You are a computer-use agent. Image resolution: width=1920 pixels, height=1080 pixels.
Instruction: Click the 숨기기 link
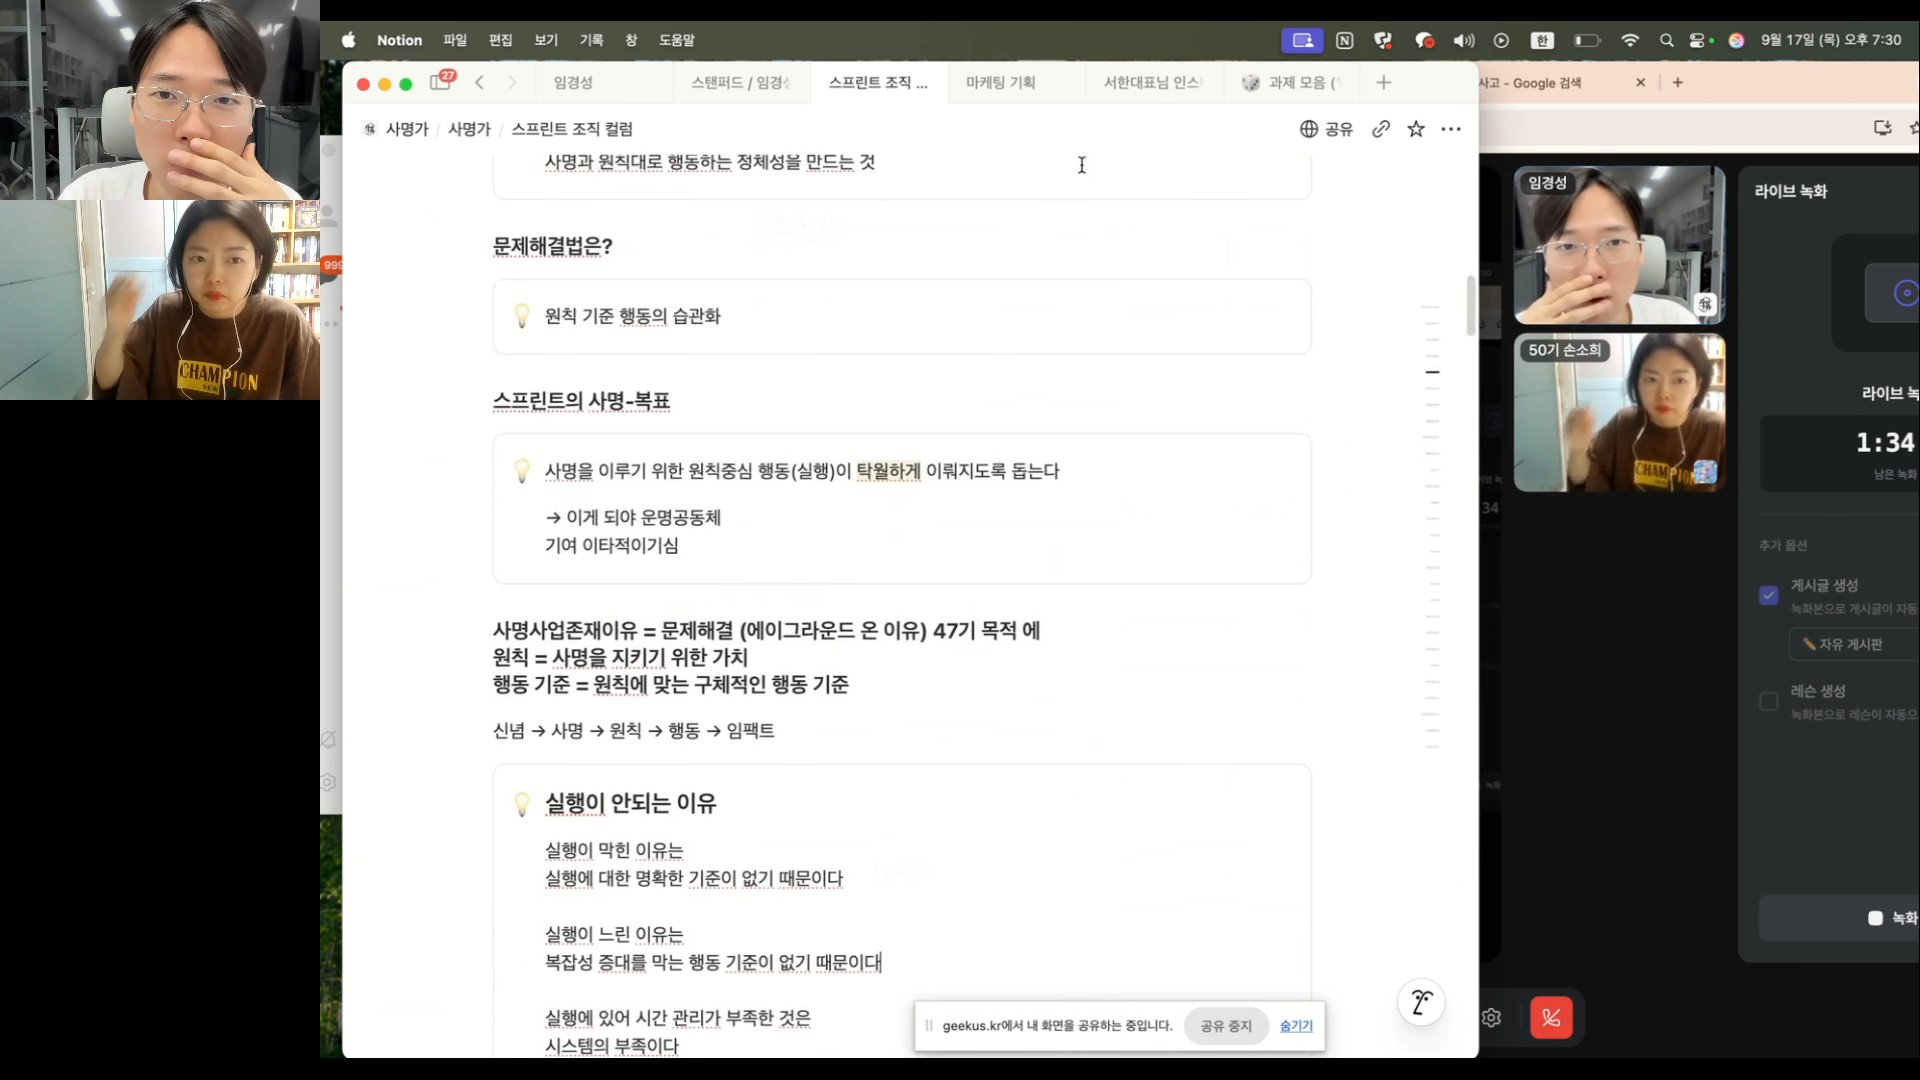point(1296,1026)
